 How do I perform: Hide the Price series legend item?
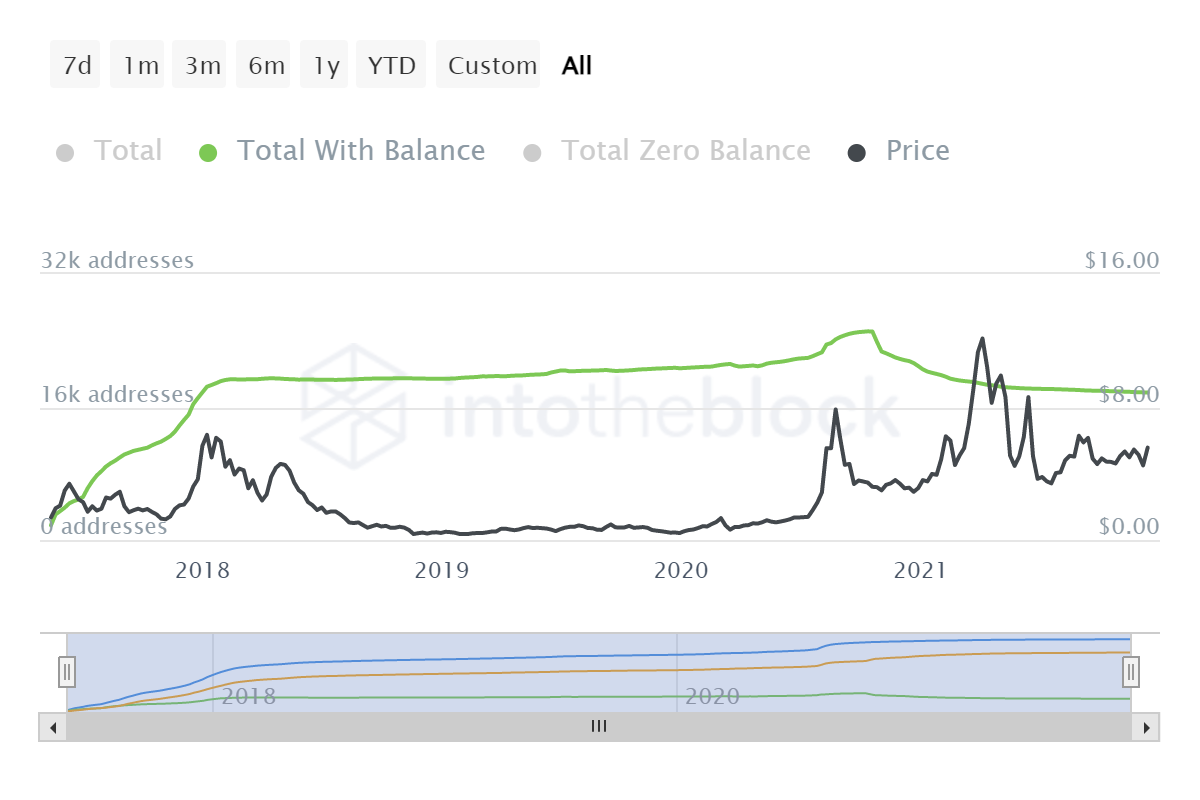click(917, 151)
